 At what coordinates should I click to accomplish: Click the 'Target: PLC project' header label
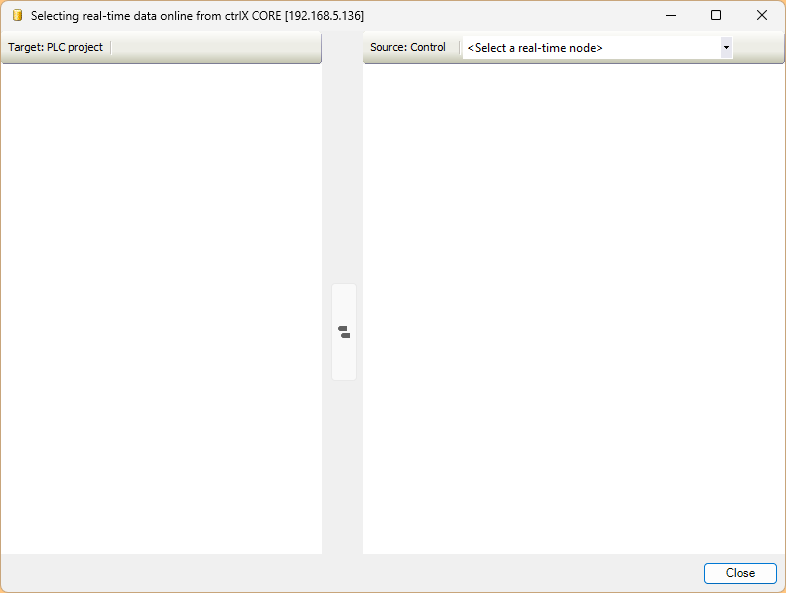tap(55, 47)
